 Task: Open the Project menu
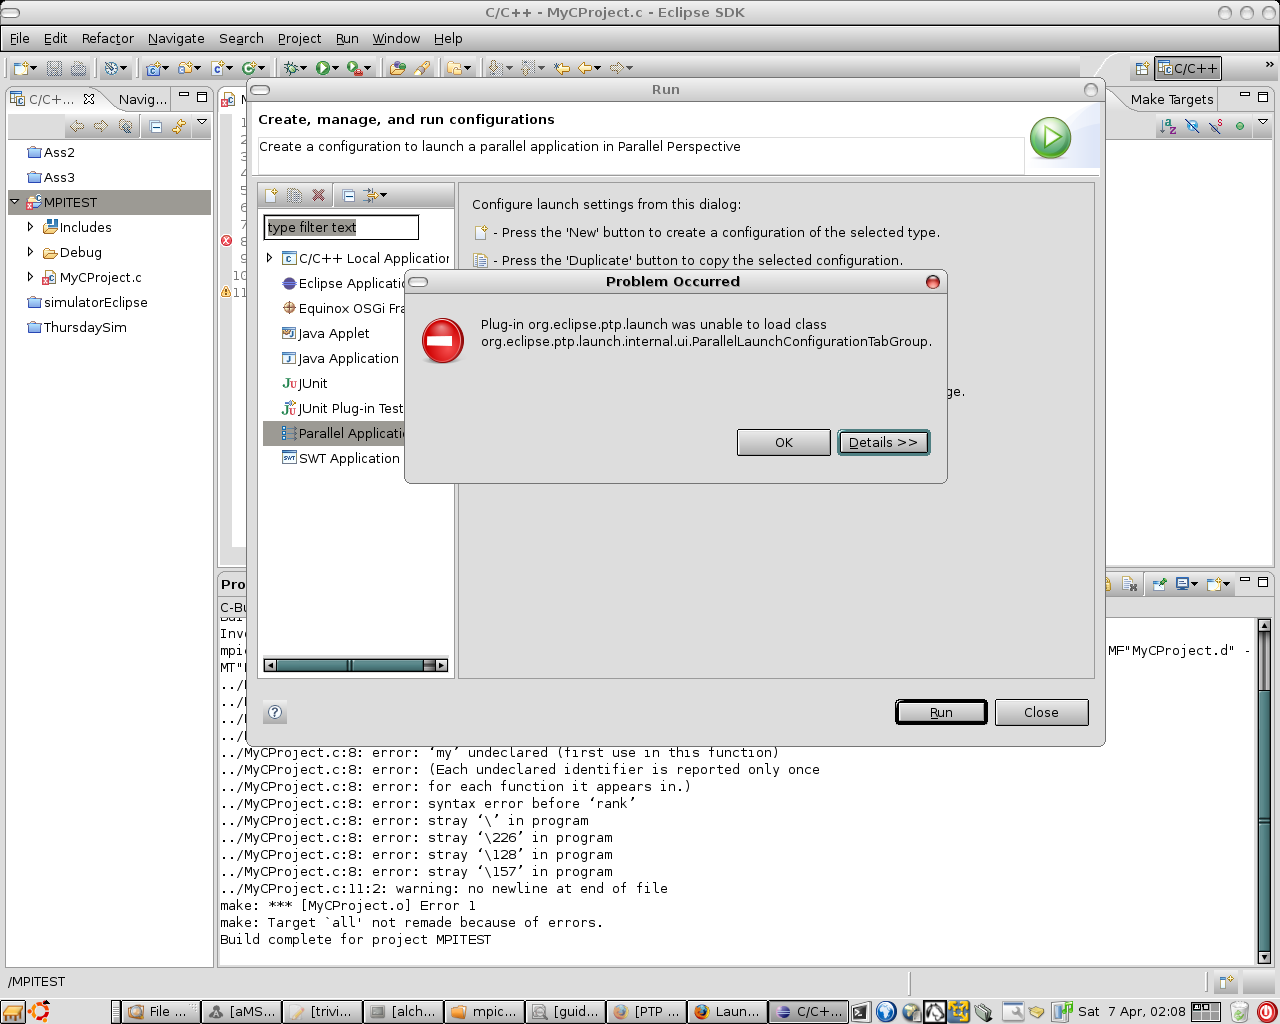coord(299,38)
